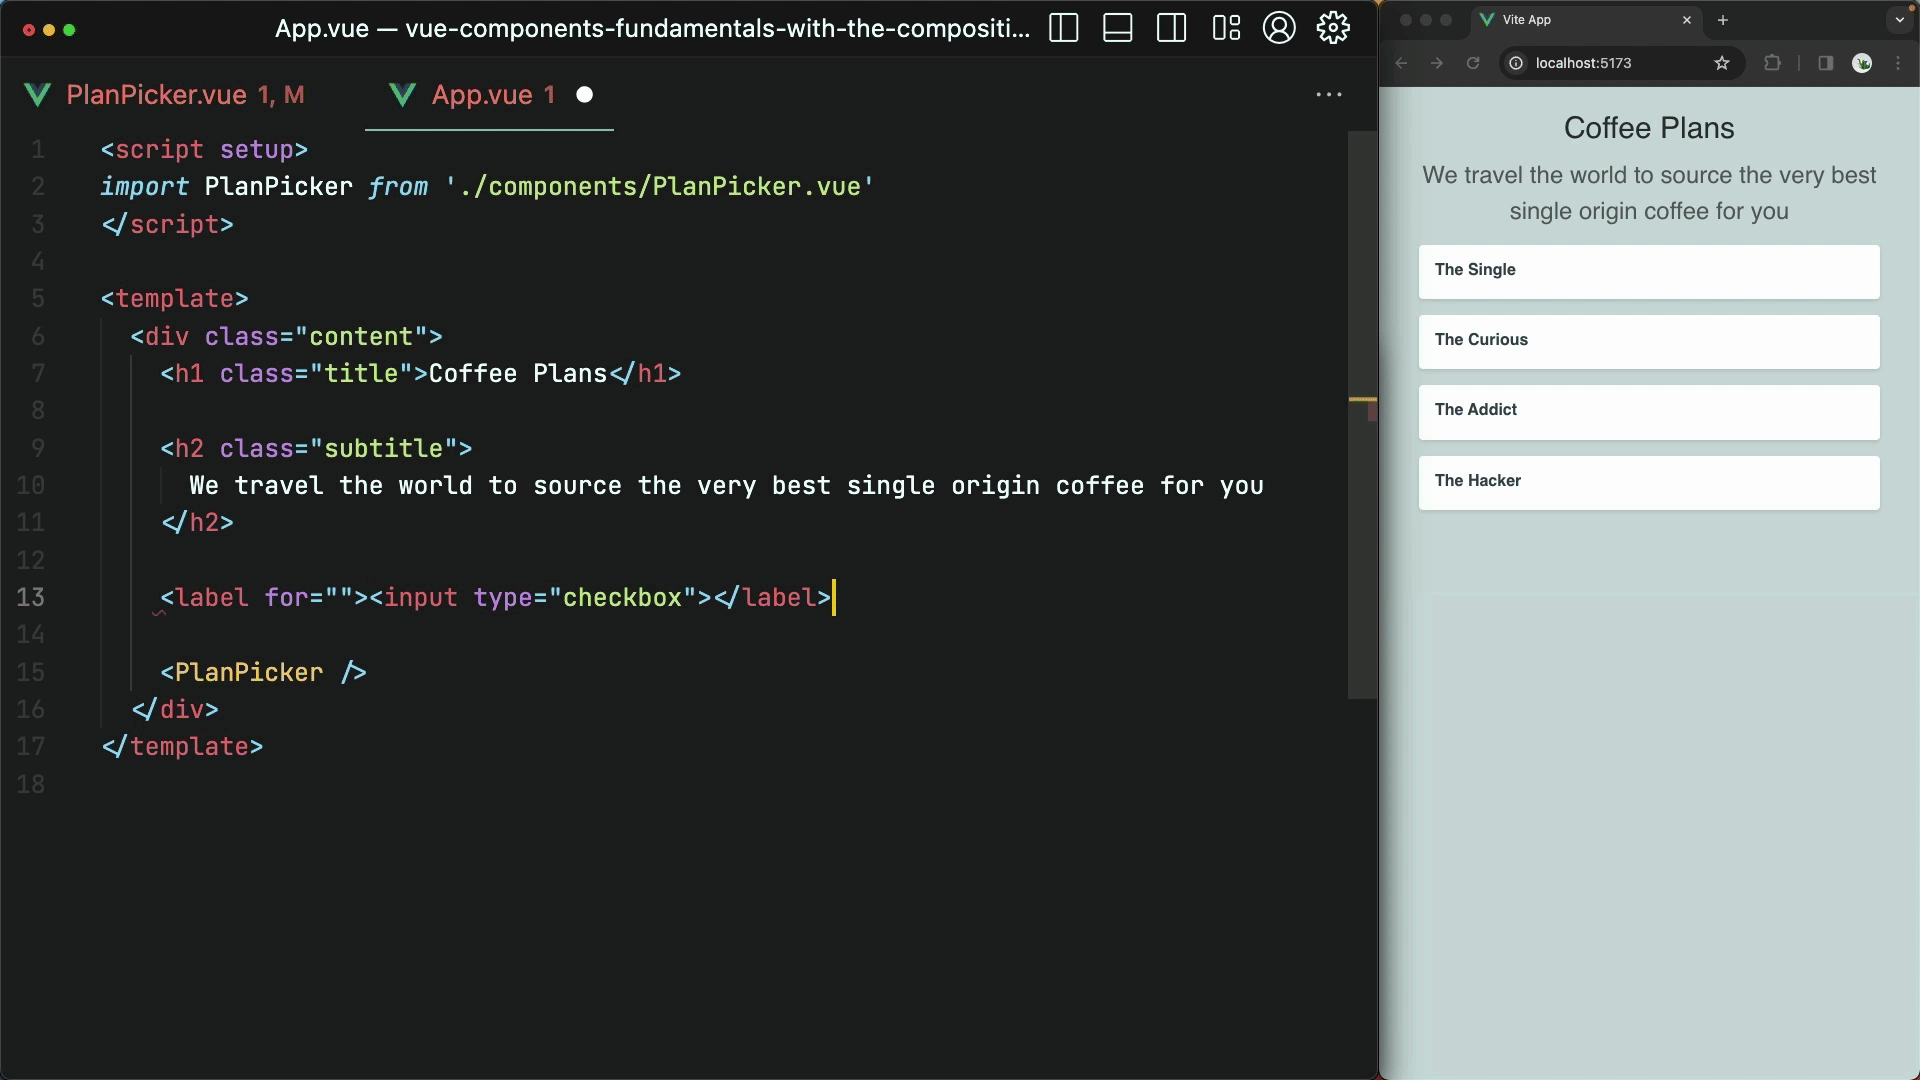Image resolution: width=1920 pixels, height=1080 pixels.
Task: Toggle the browser side panel icon
Action: click(x=1825, y=63)
